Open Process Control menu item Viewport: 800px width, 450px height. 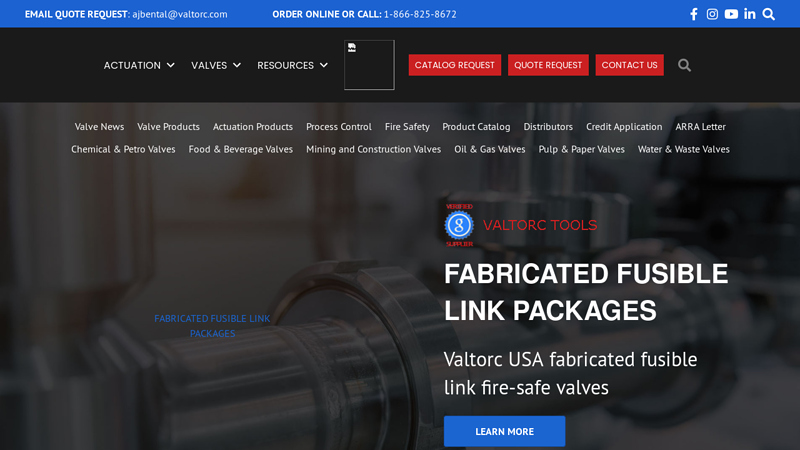coord(339,127)
